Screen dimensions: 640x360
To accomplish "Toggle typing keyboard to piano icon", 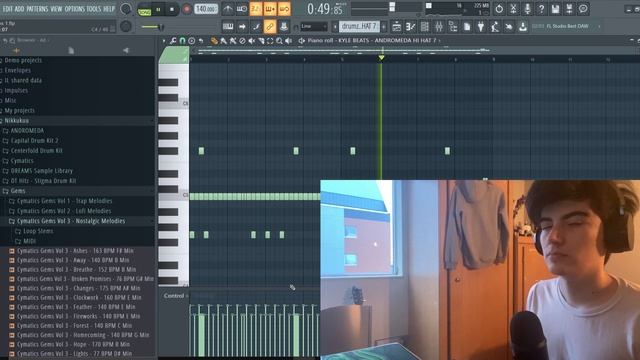I will pyautogui.click(x=228, y=27).
